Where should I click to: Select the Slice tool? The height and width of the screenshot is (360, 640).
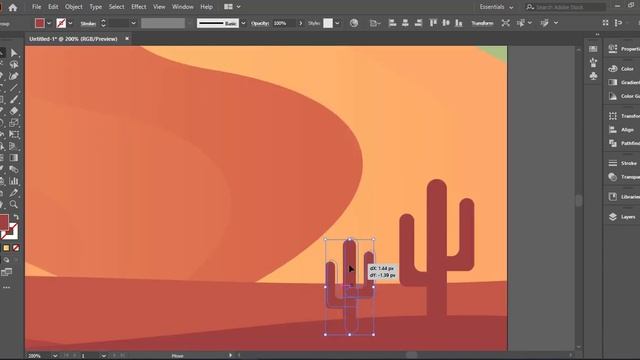click(14, 193)
